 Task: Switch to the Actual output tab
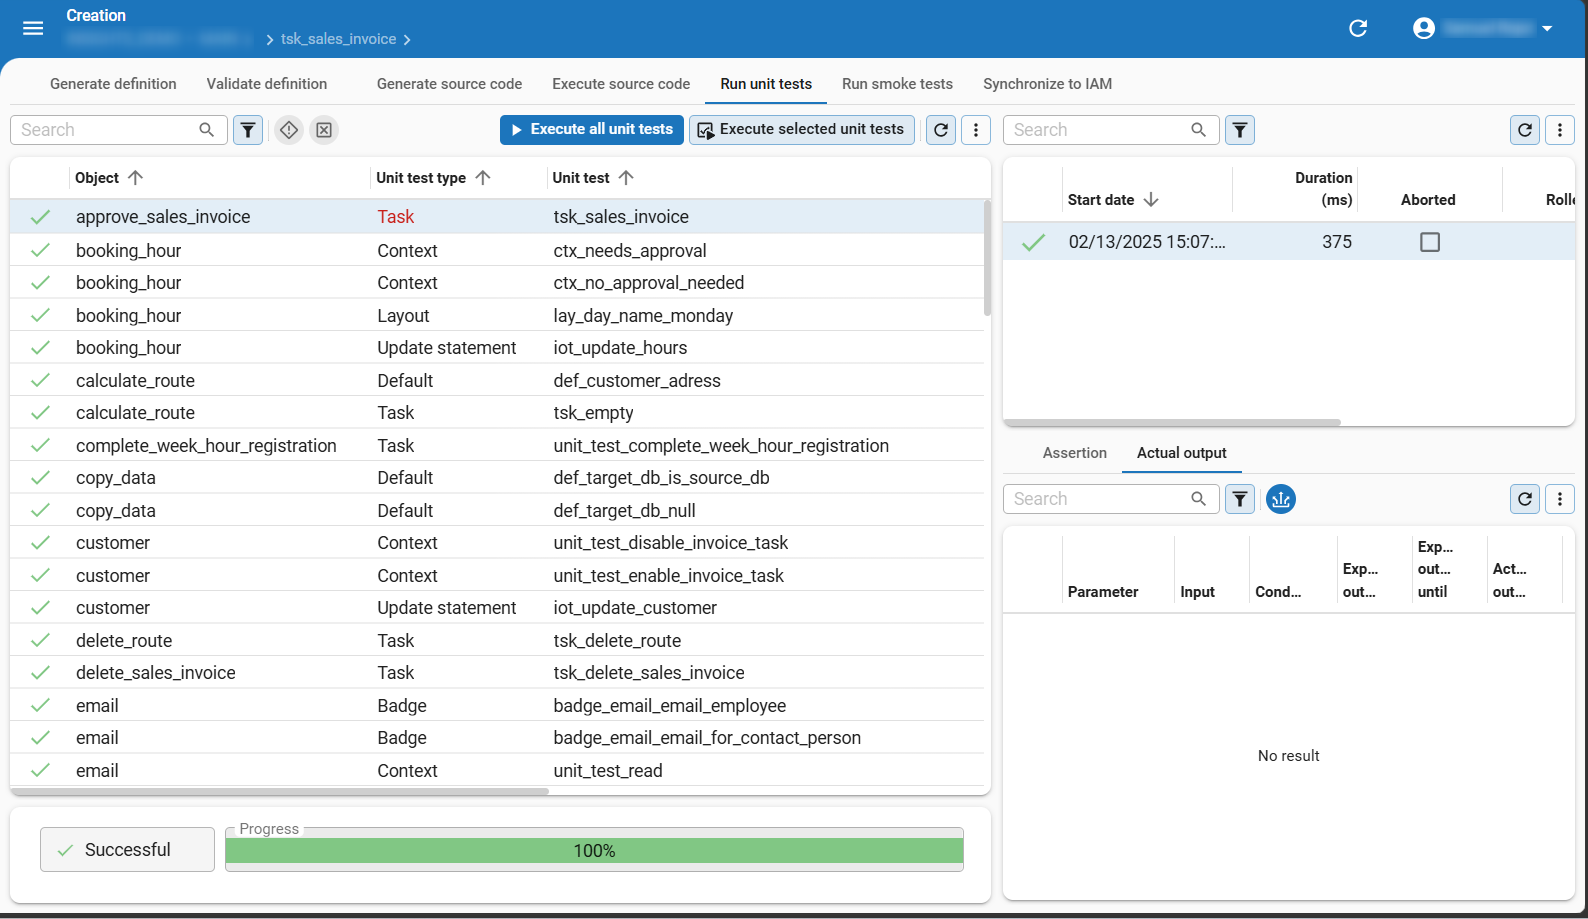[x=1182, y=453]
